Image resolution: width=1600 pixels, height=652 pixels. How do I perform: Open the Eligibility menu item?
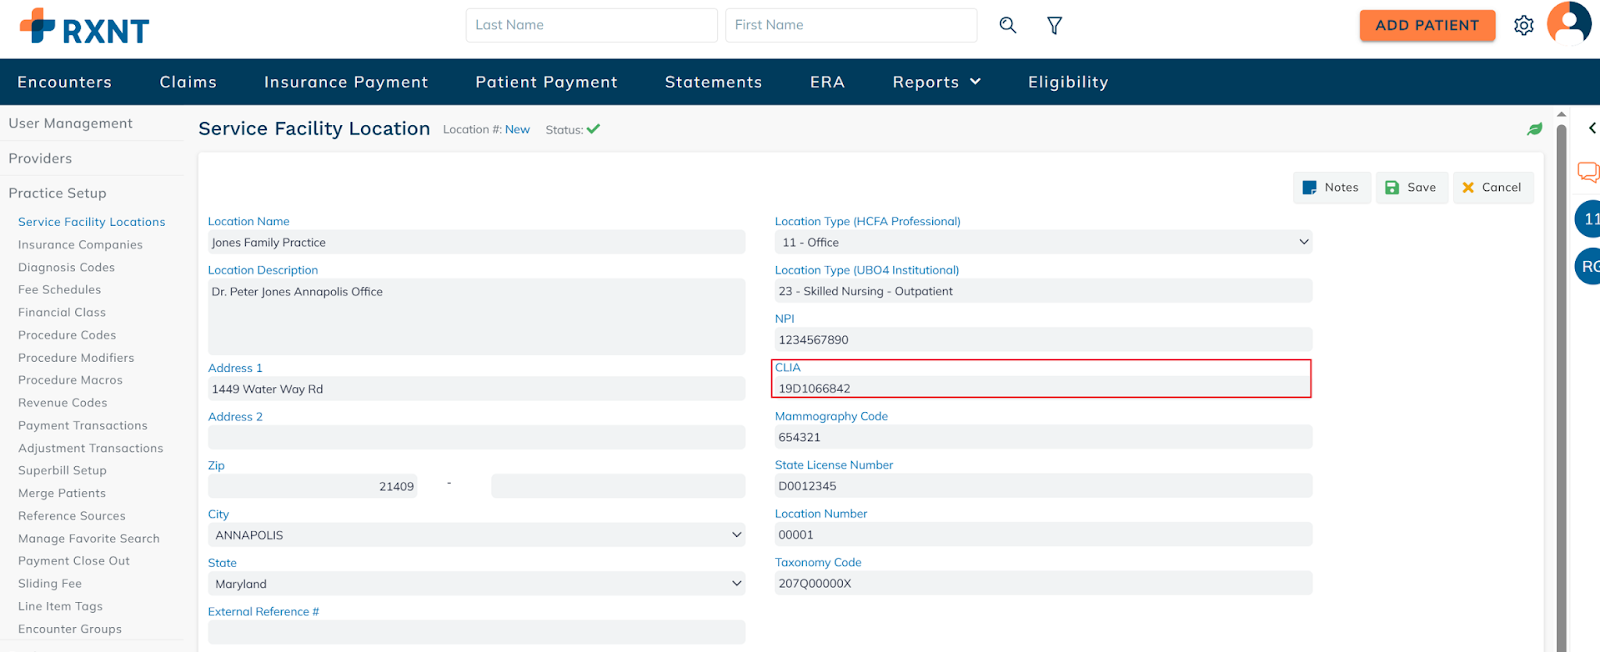point(1067,82)
